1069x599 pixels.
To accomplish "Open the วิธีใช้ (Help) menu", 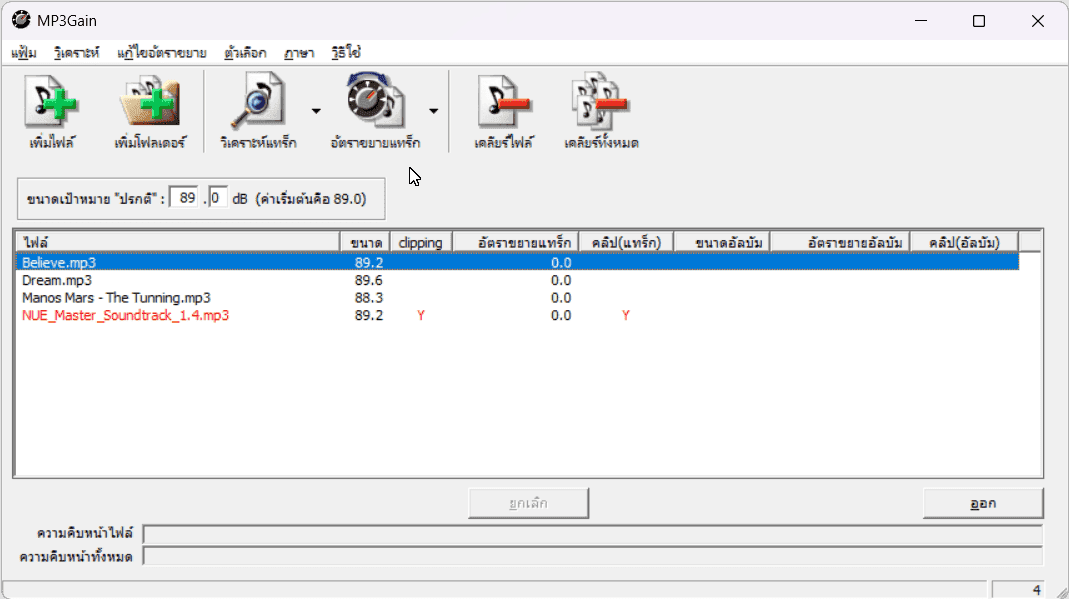I will (346, 52).
